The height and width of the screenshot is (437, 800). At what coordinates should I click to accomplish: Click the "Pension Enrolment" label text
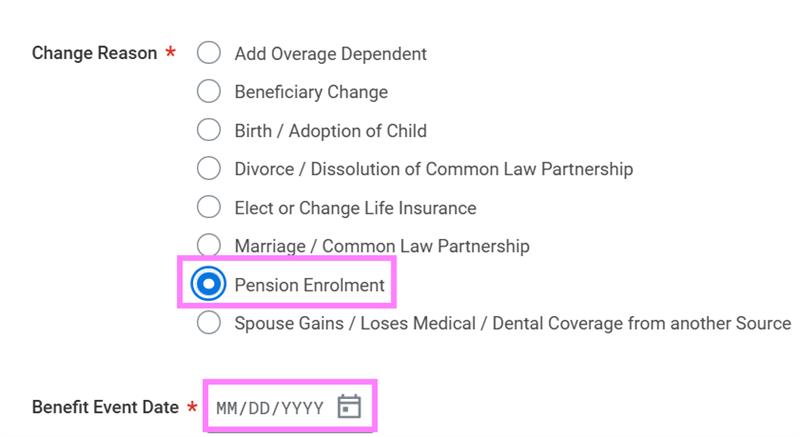[x=309, y=285]
